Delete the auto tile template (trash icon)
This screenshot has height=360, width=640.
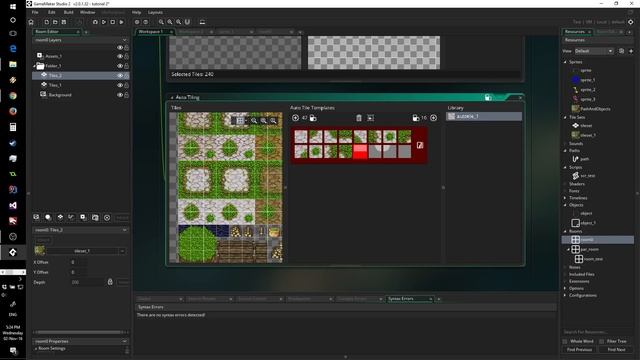pos(359,118)
